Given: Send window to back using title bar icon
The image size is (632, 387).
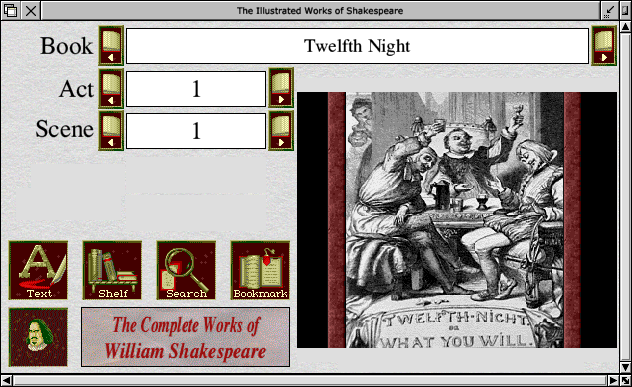Looking at the screenshot, I should [x=10, y=11].
